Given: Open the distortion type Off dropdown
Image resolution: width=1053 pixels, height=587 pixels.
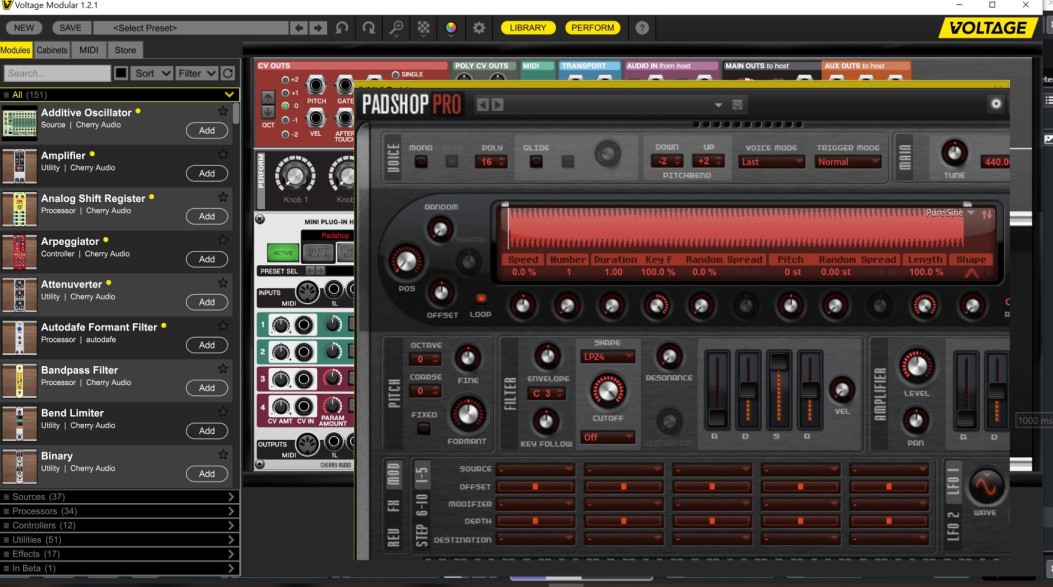Looking at the screenshot, I should pos(607,437).
